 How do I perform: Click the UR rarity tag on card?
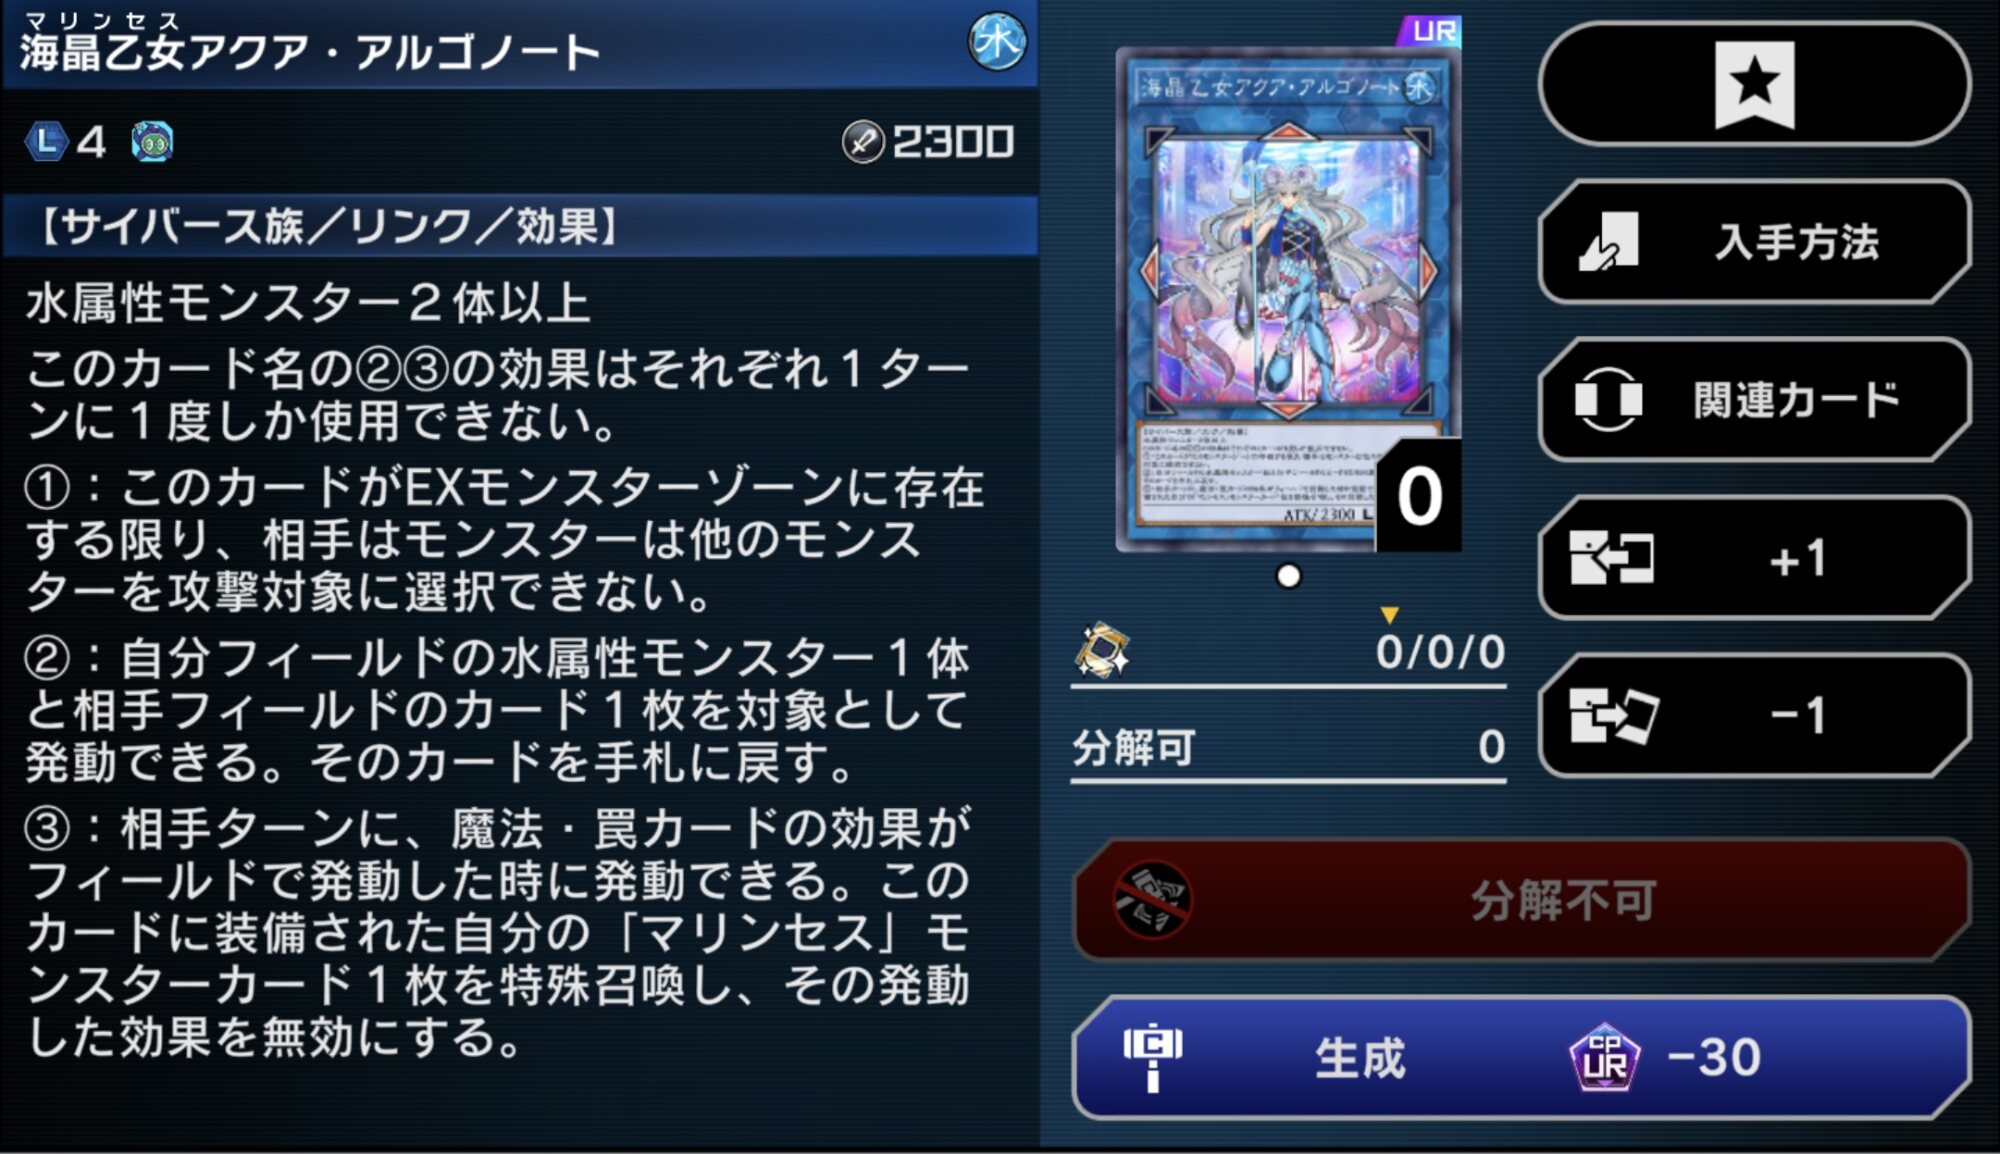pyautogui.click(x=1430, y=31)
